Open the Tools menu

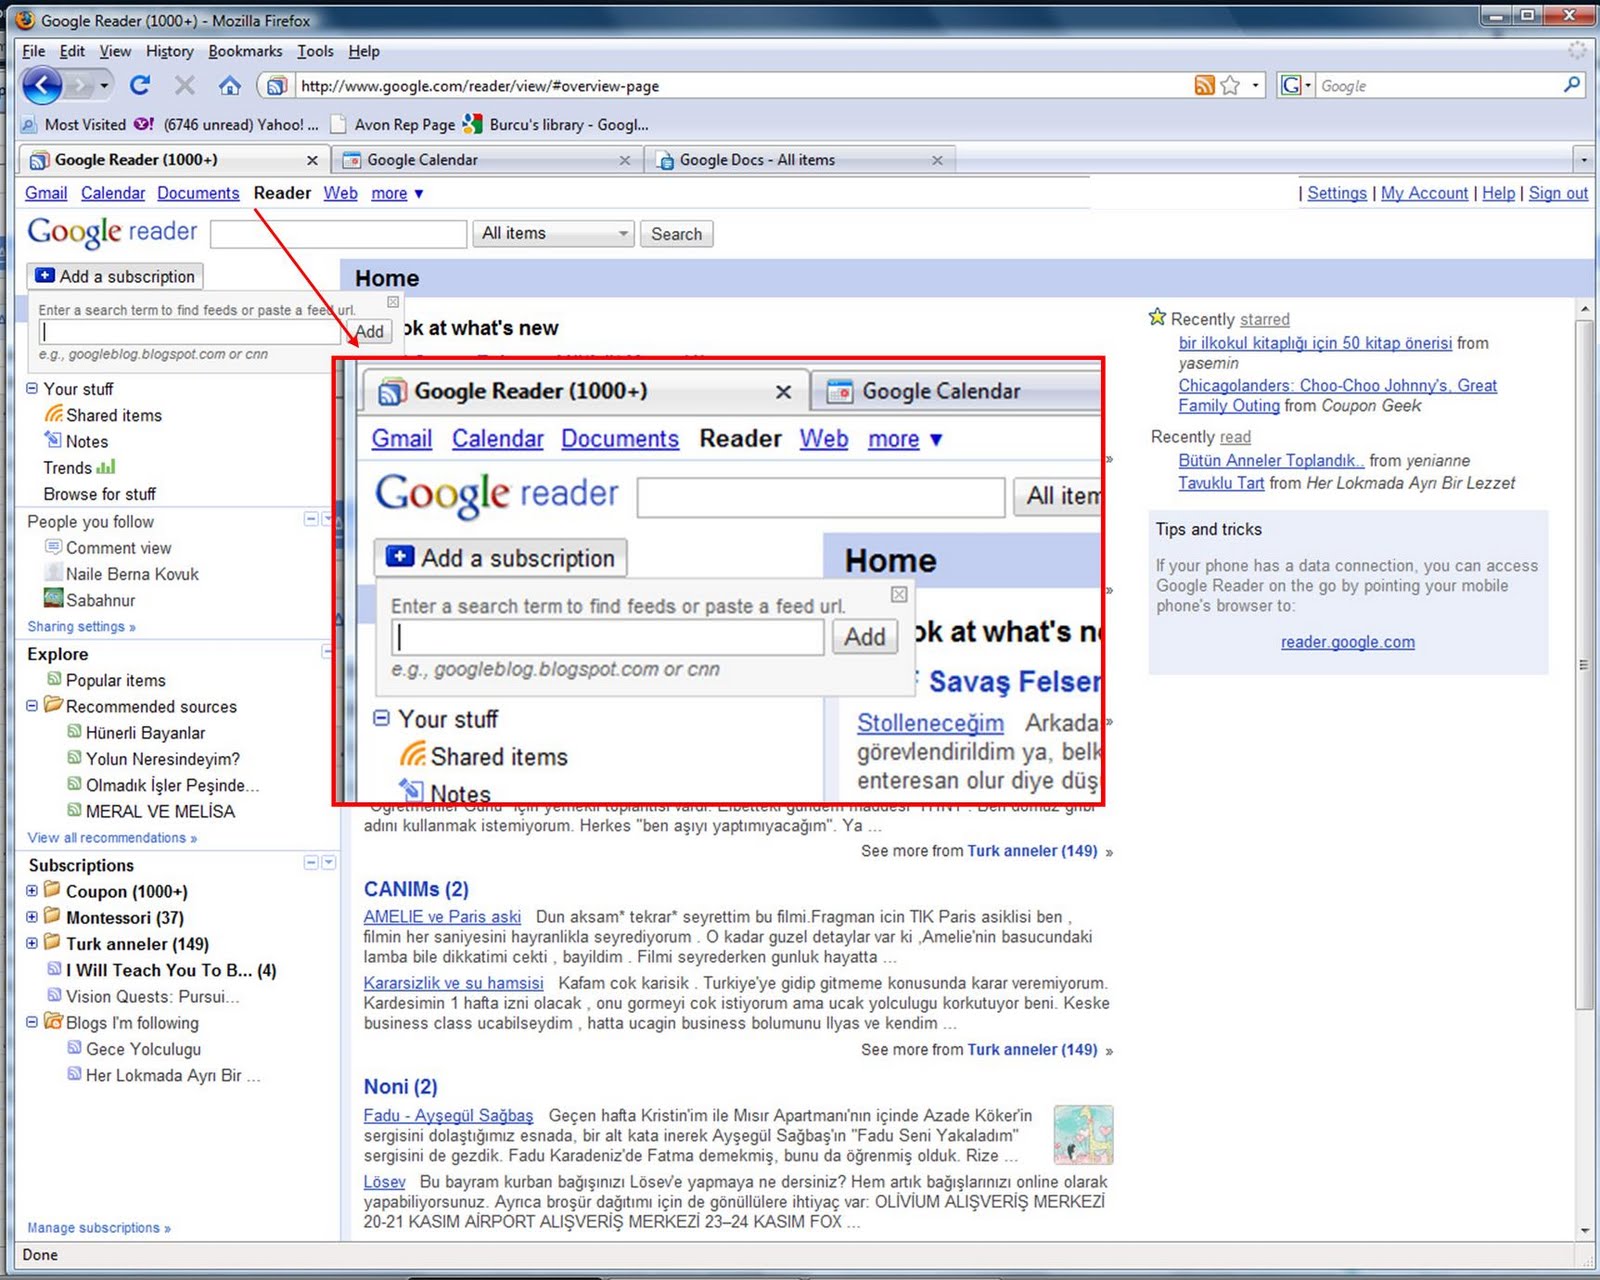click(315, 51)
